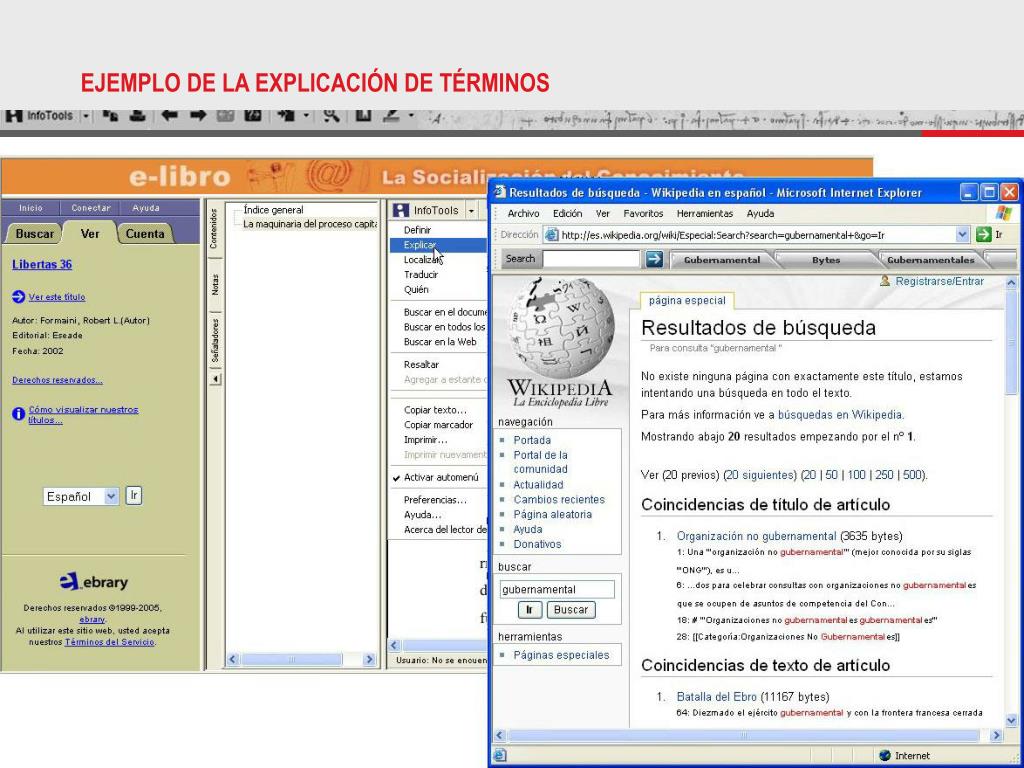
Task: Toggle the Activar automenú checked item
Action: [440, 477]
